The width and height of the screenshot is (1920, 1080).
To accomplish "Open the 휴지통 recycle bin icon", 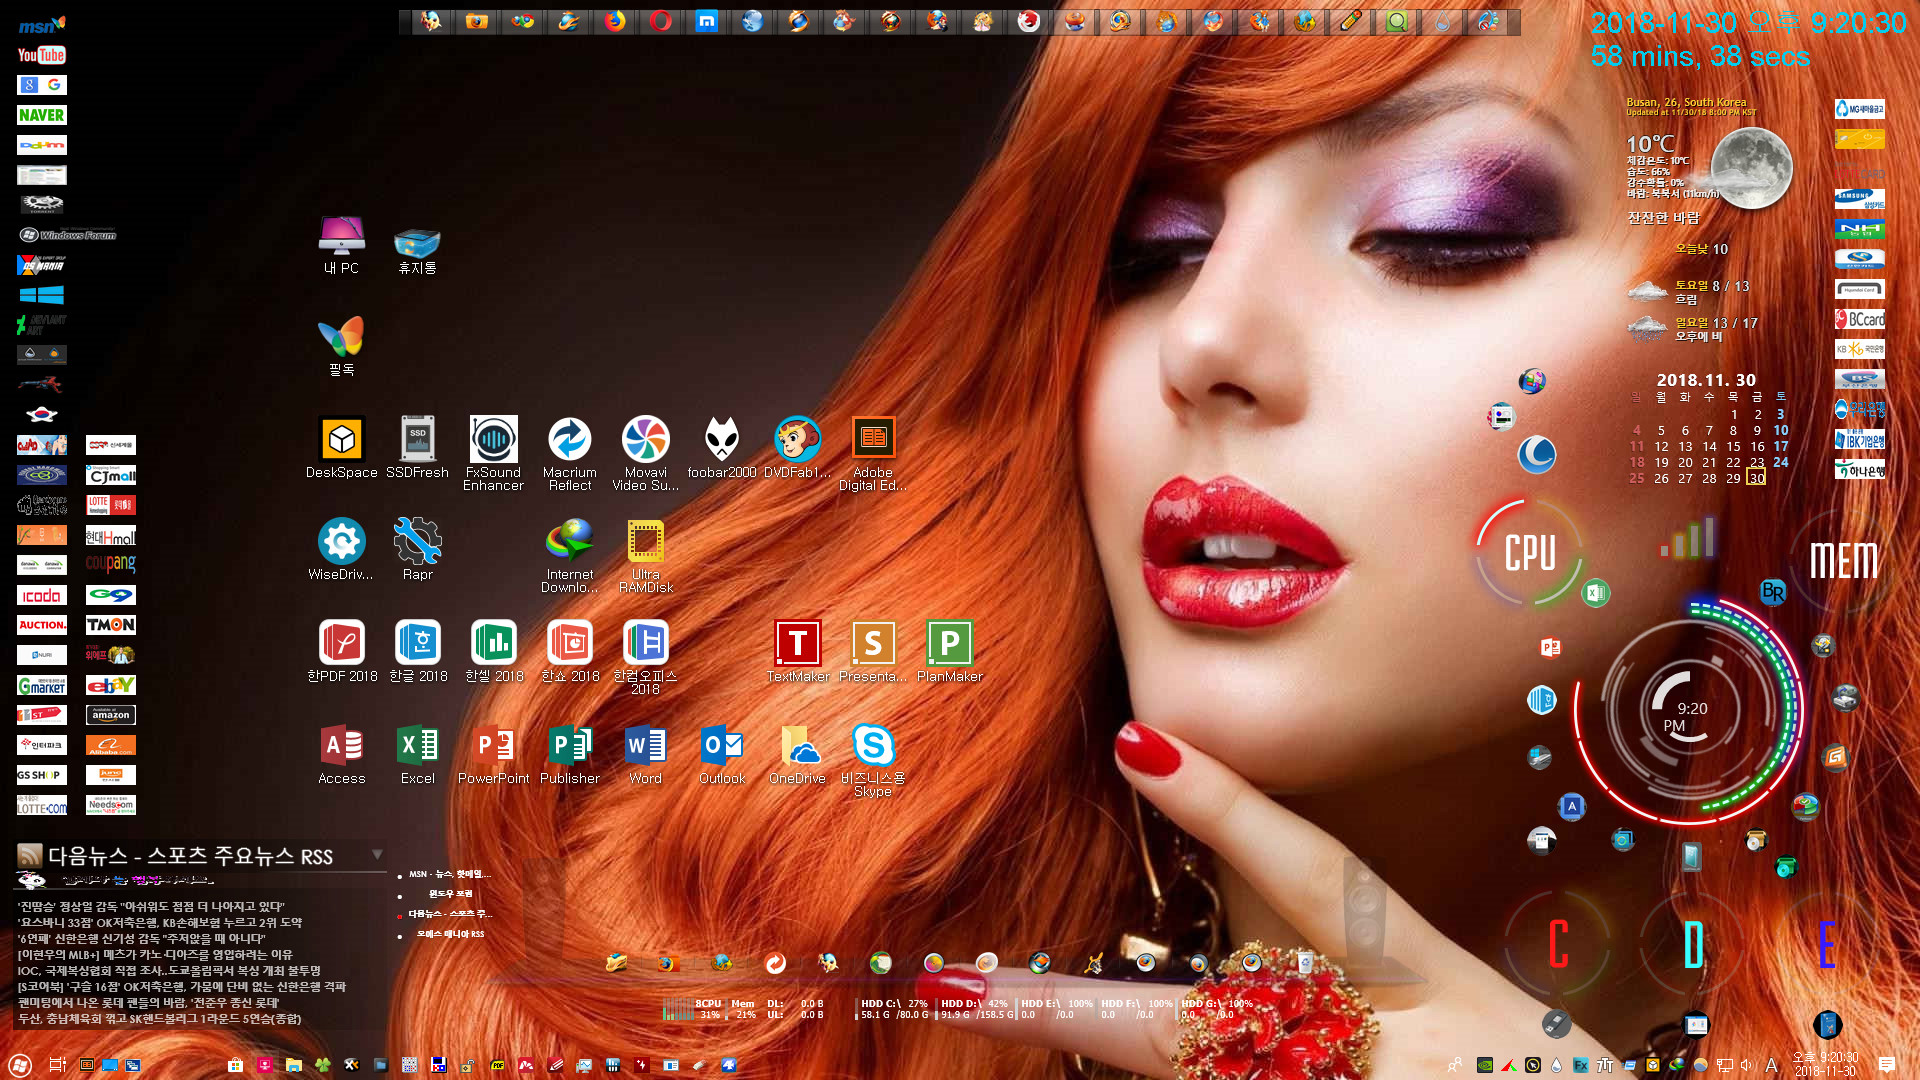I will tap(417, 249).
